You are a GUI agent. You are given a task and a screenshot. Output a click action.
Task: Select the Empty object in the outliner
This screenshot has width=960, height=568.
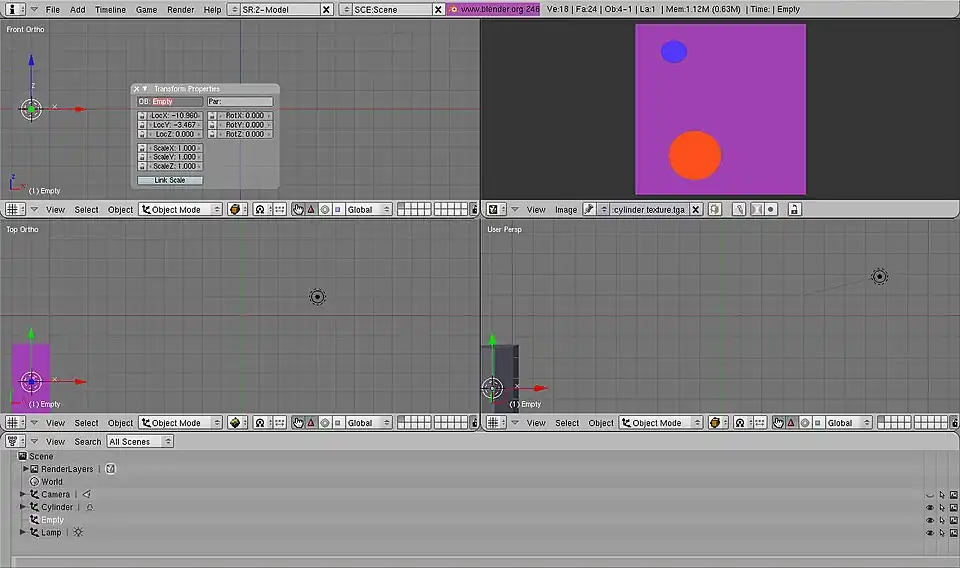(x=52, y=520)
